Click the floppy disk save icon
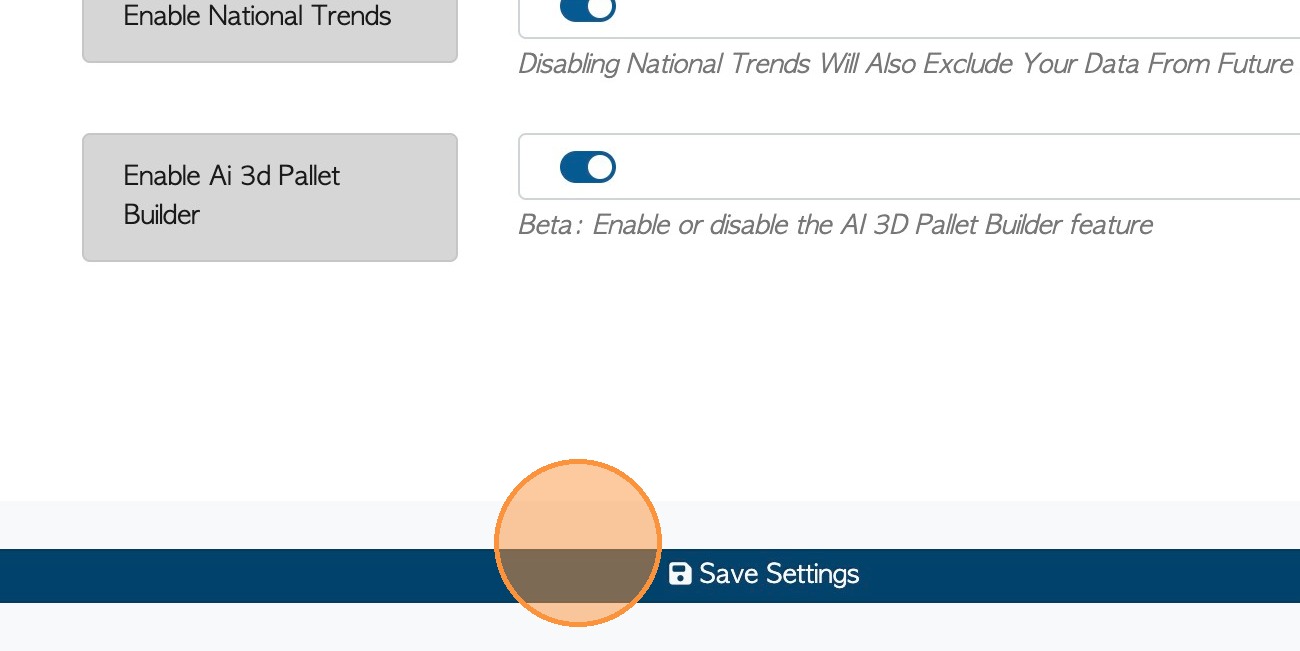Viewport: 1300px width, 651px height. [680, 574]
